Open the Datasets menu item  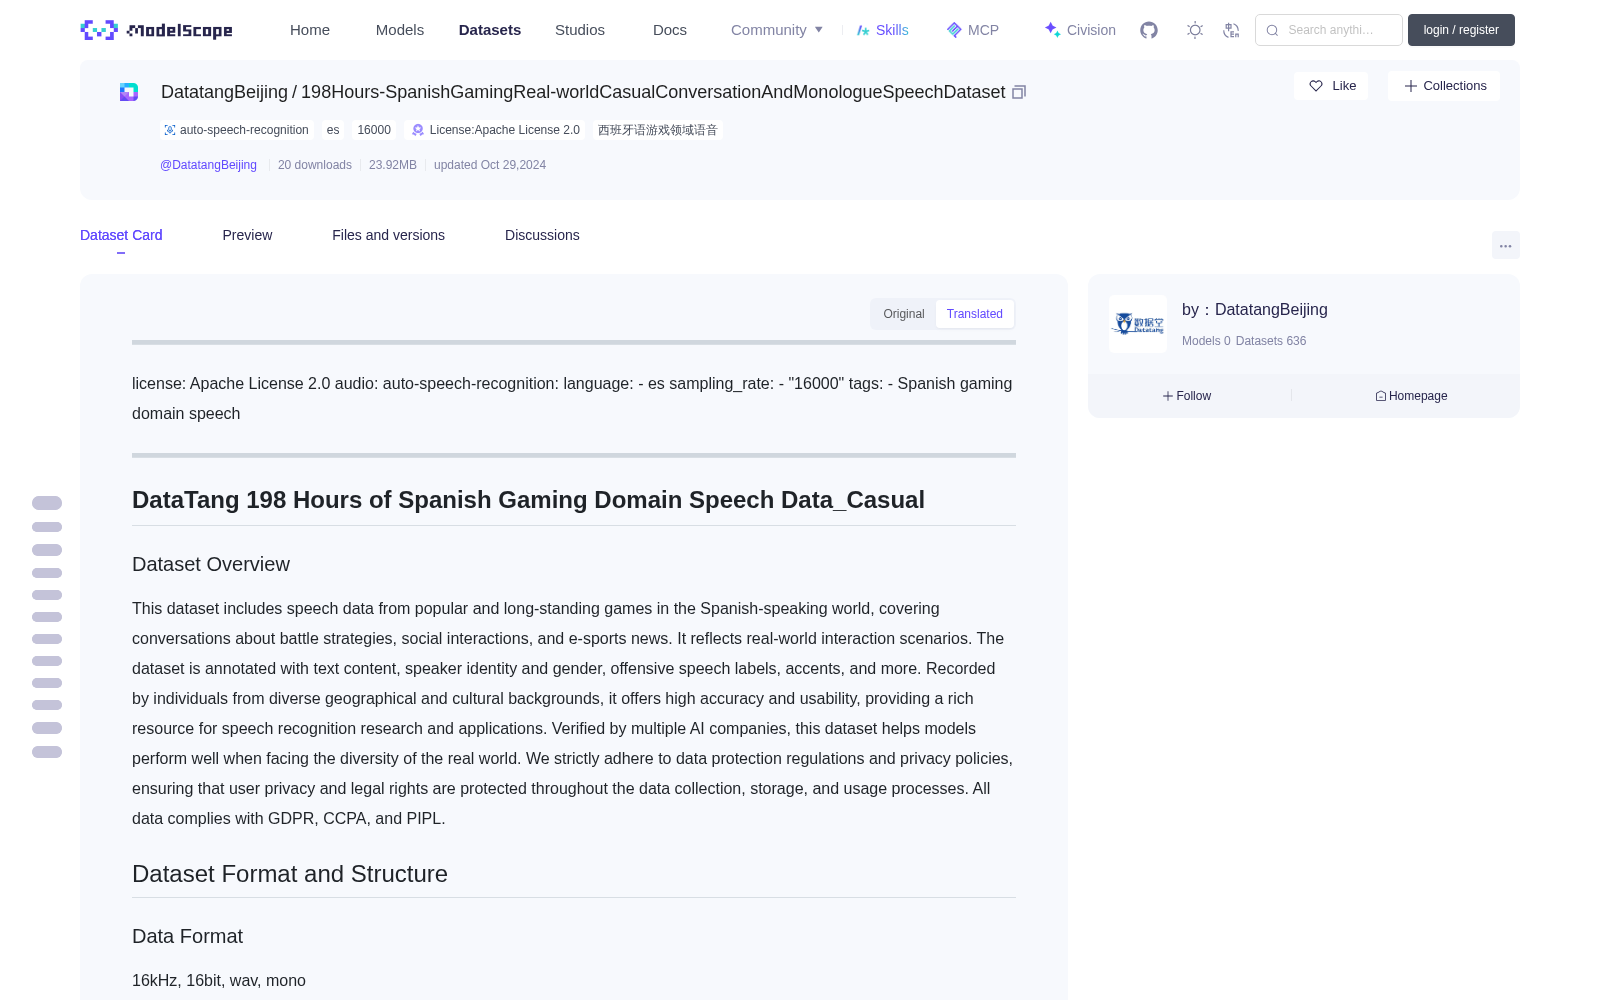(490, 30)
